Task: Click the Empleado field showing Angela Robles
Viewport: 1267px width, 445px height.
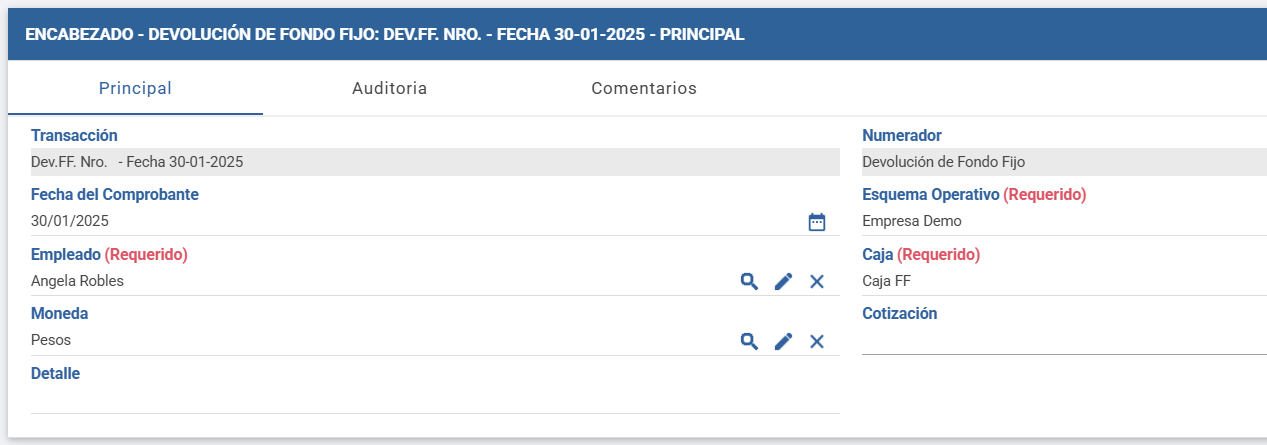Action: point(380,281)
